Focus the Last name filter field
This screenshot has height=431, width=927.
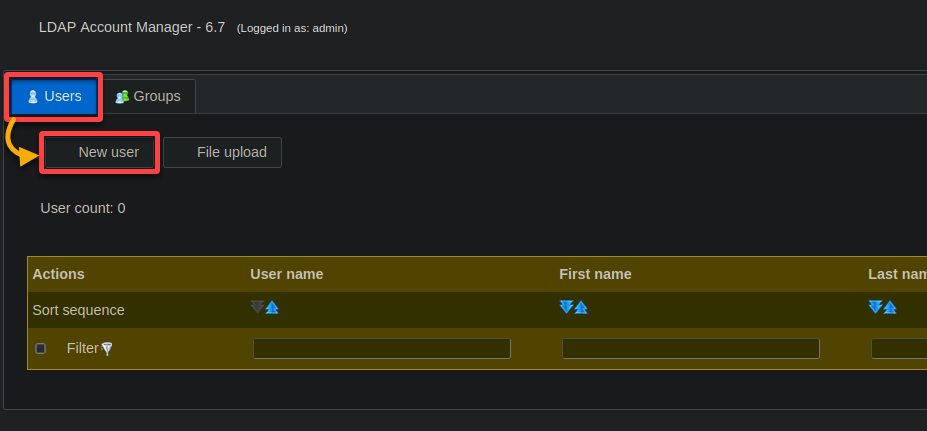click(x=899, y=349)
